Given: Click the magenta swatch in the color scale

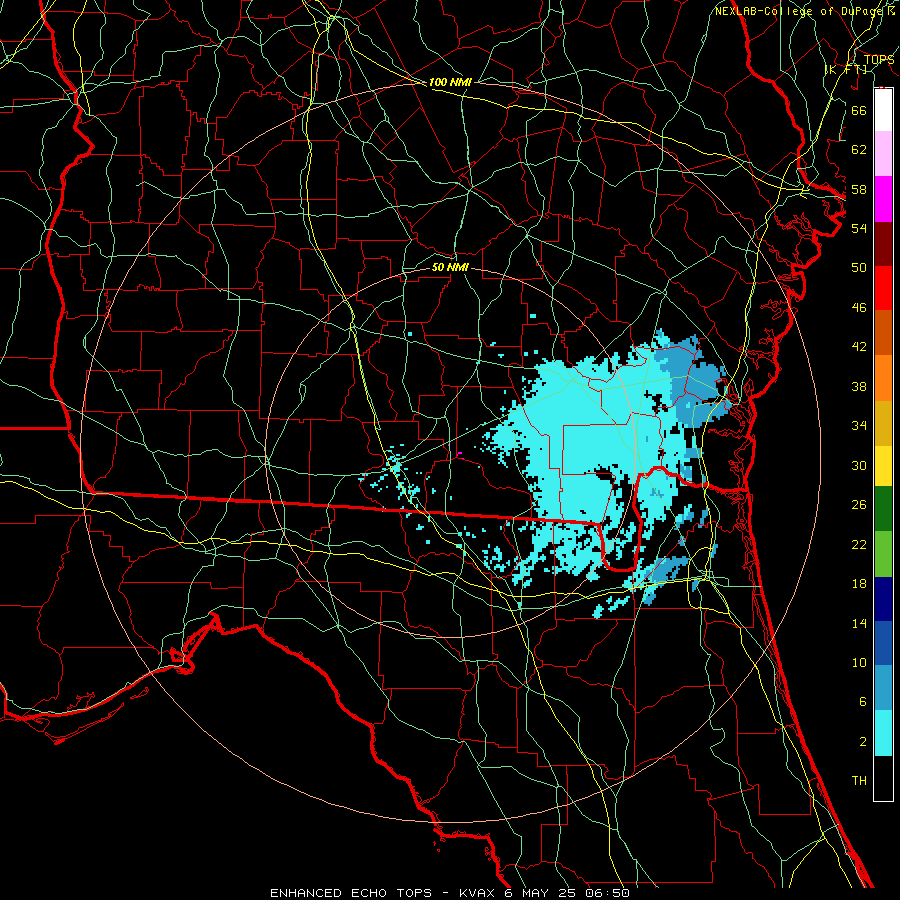Looking at the screenshot, I should tap(883, 199).
